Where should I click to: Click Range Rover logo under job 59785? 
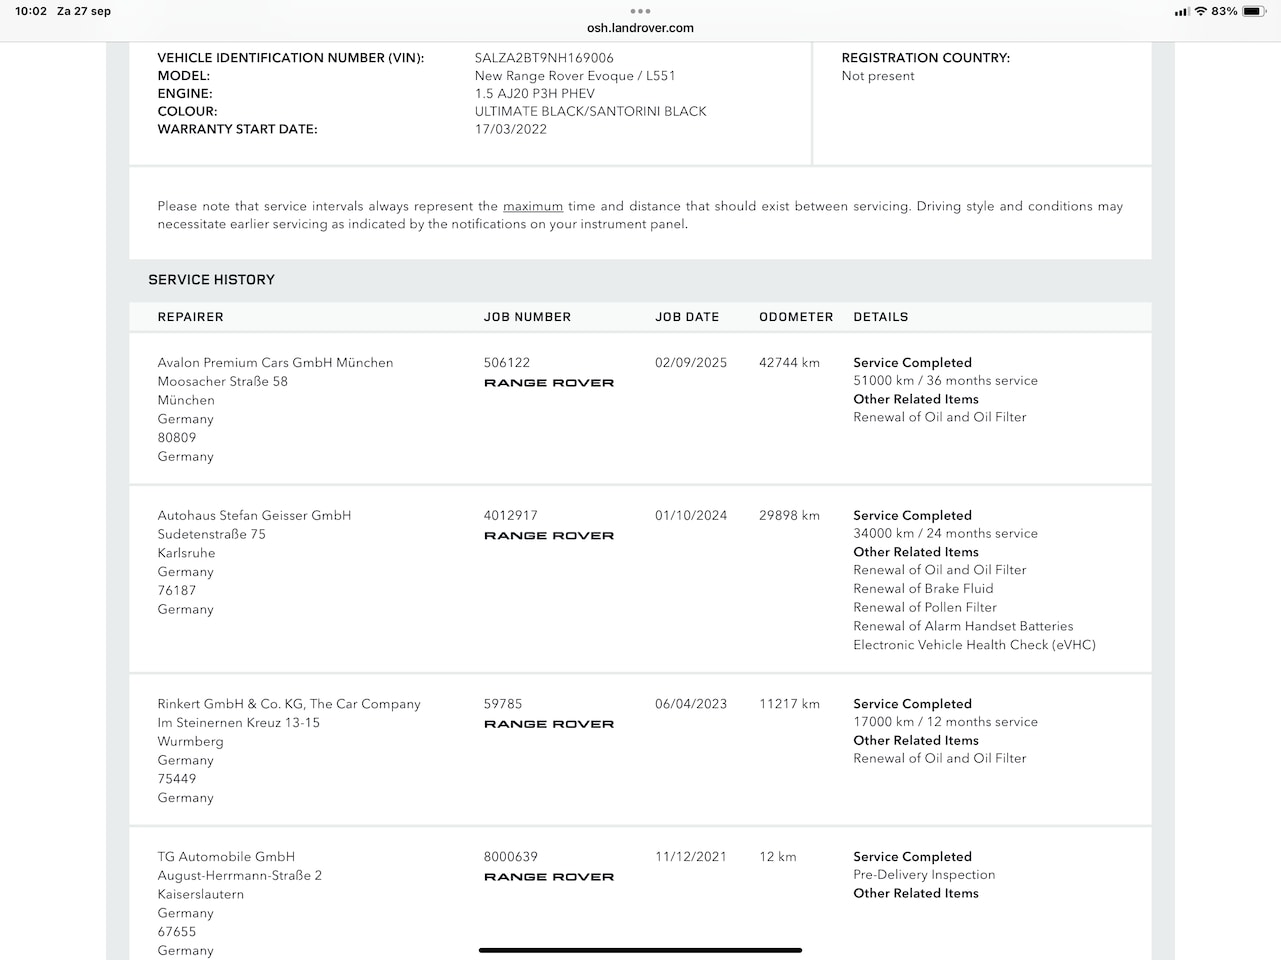pos(549,724)
